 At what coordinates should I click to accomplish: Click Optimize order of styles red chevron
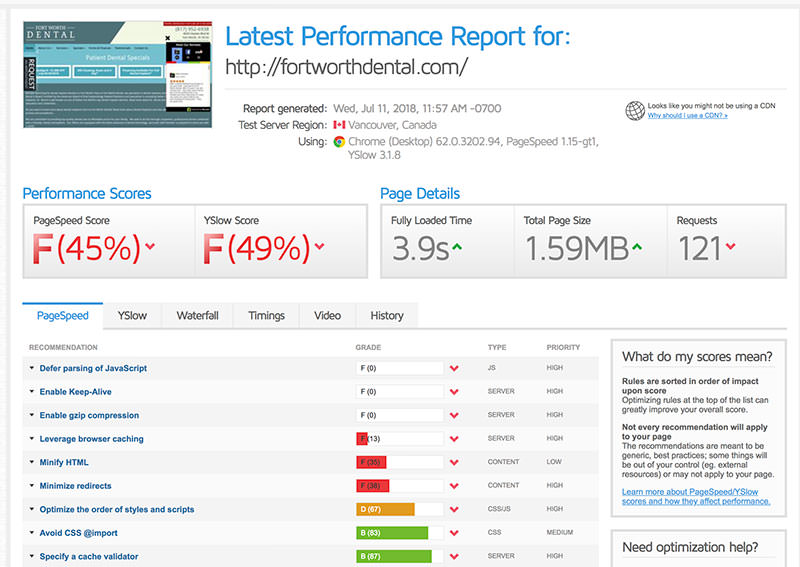click(454, 509)
